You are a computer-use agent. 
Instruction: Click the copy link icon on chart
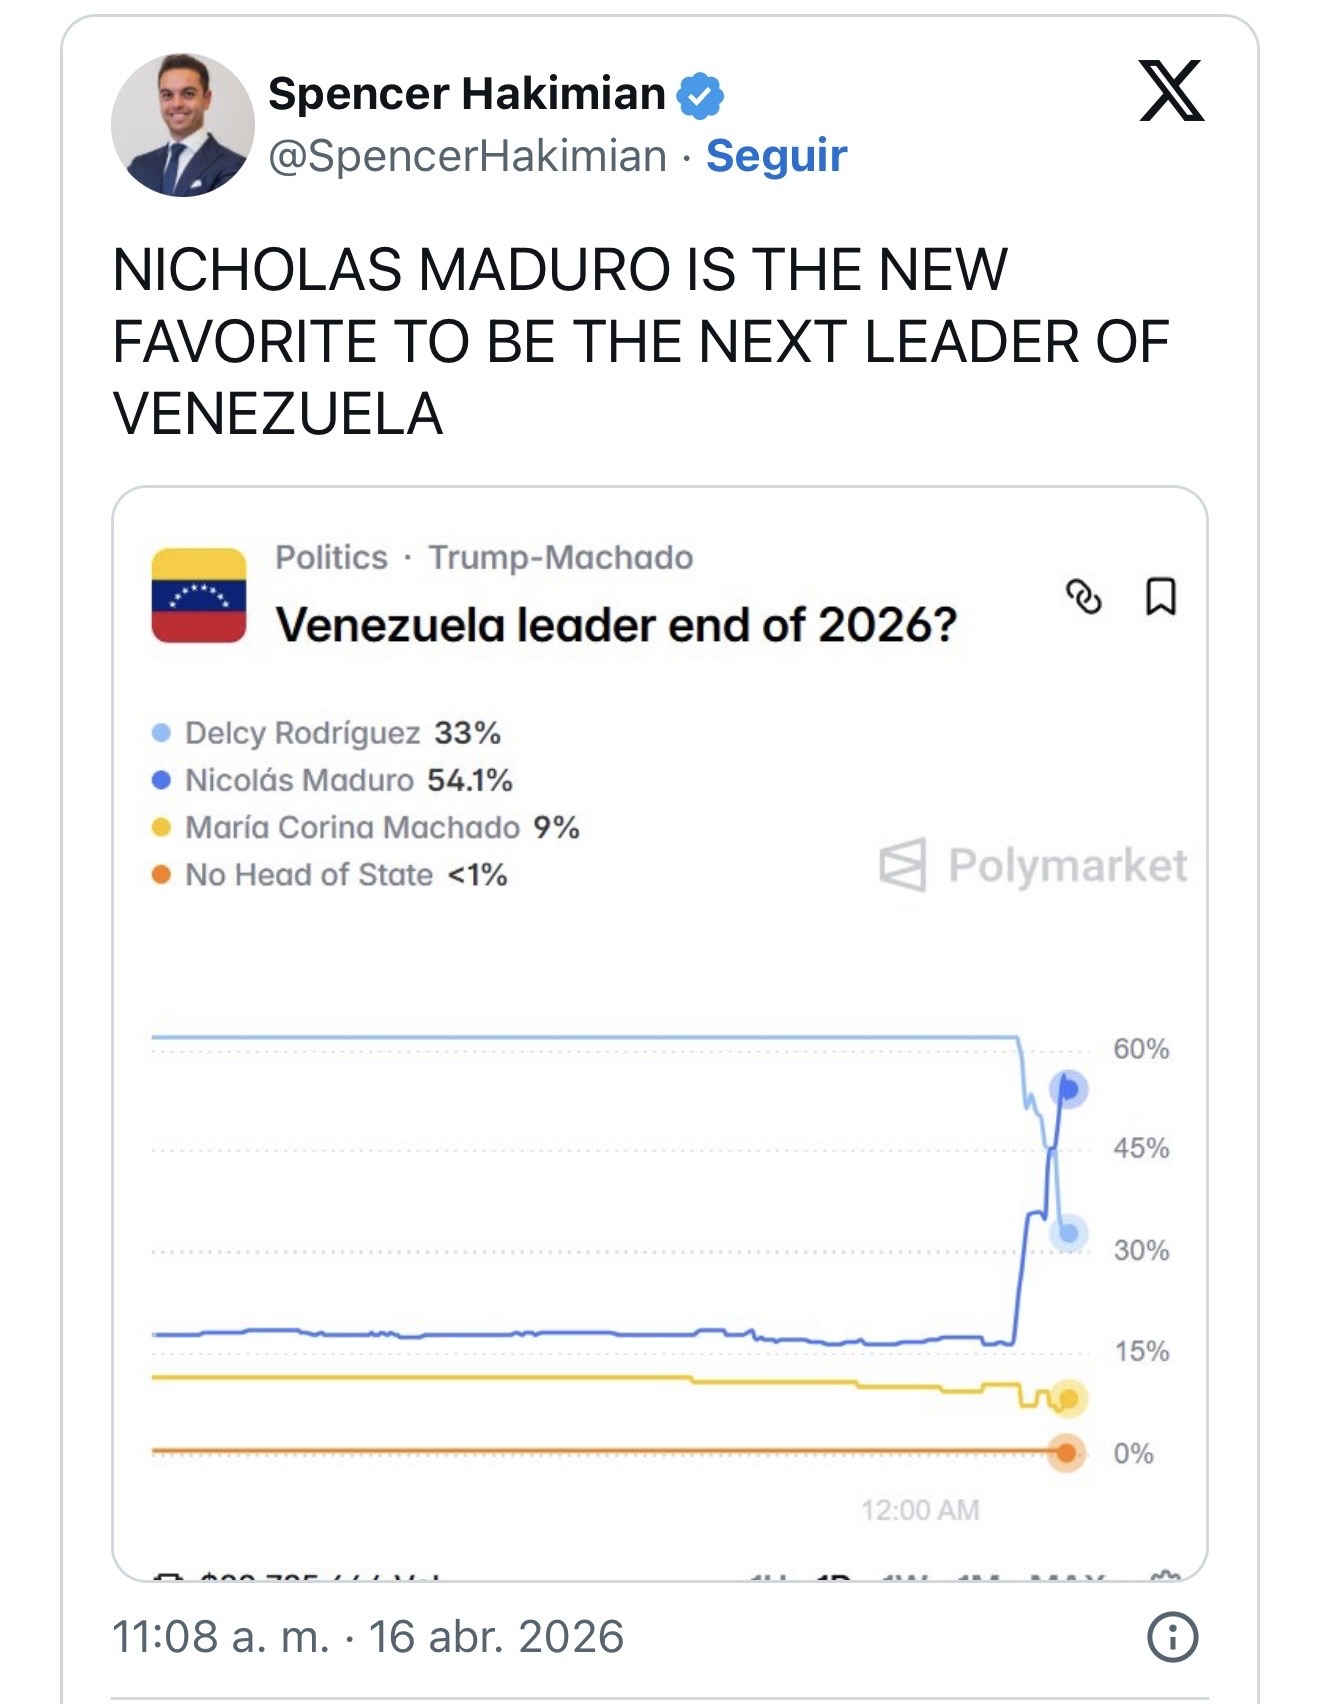[1084, 596]
